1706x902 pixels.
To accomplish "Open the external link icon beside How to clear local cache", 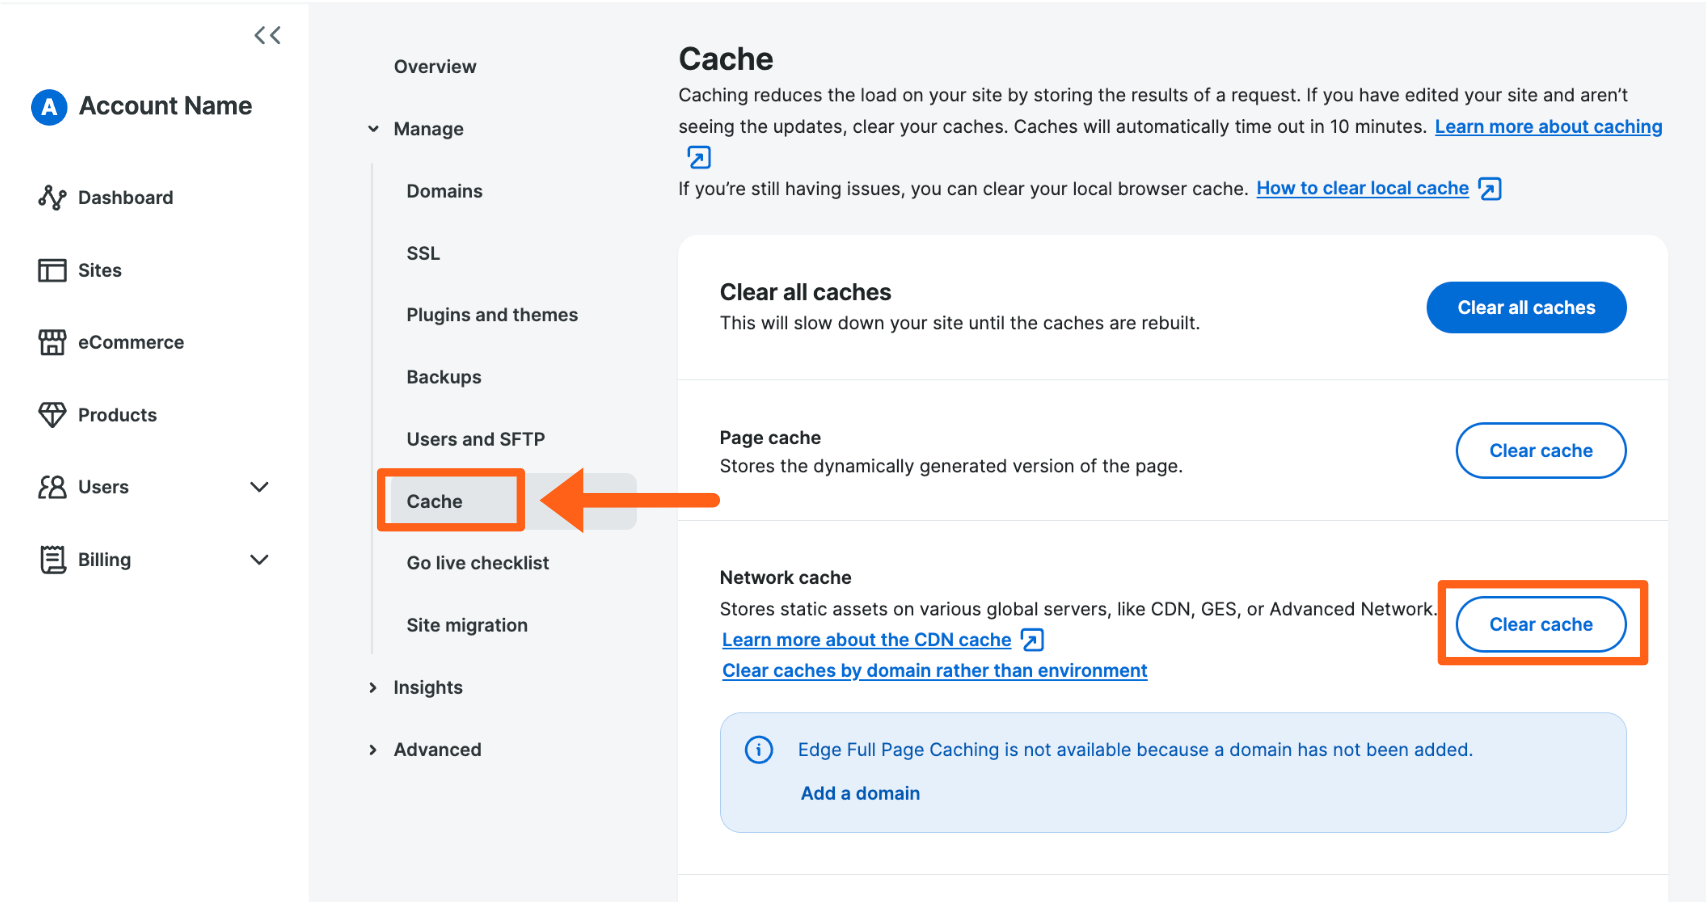I will (1489, 188).
